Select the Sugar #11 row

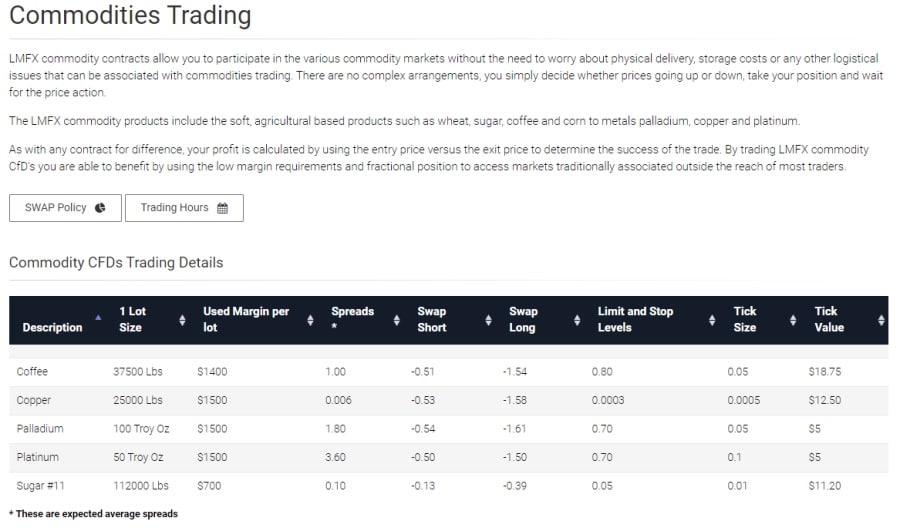coord(448,486)
